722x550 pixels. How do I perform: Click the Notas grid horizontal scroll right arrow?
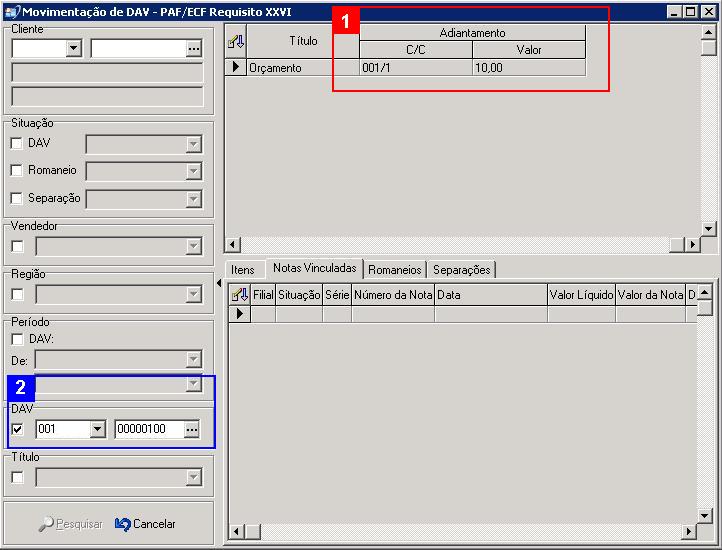[688, 532]
